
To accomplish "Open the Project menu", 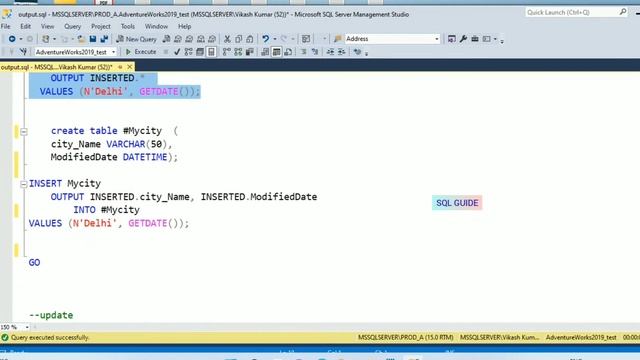I will tap(100, 27).
